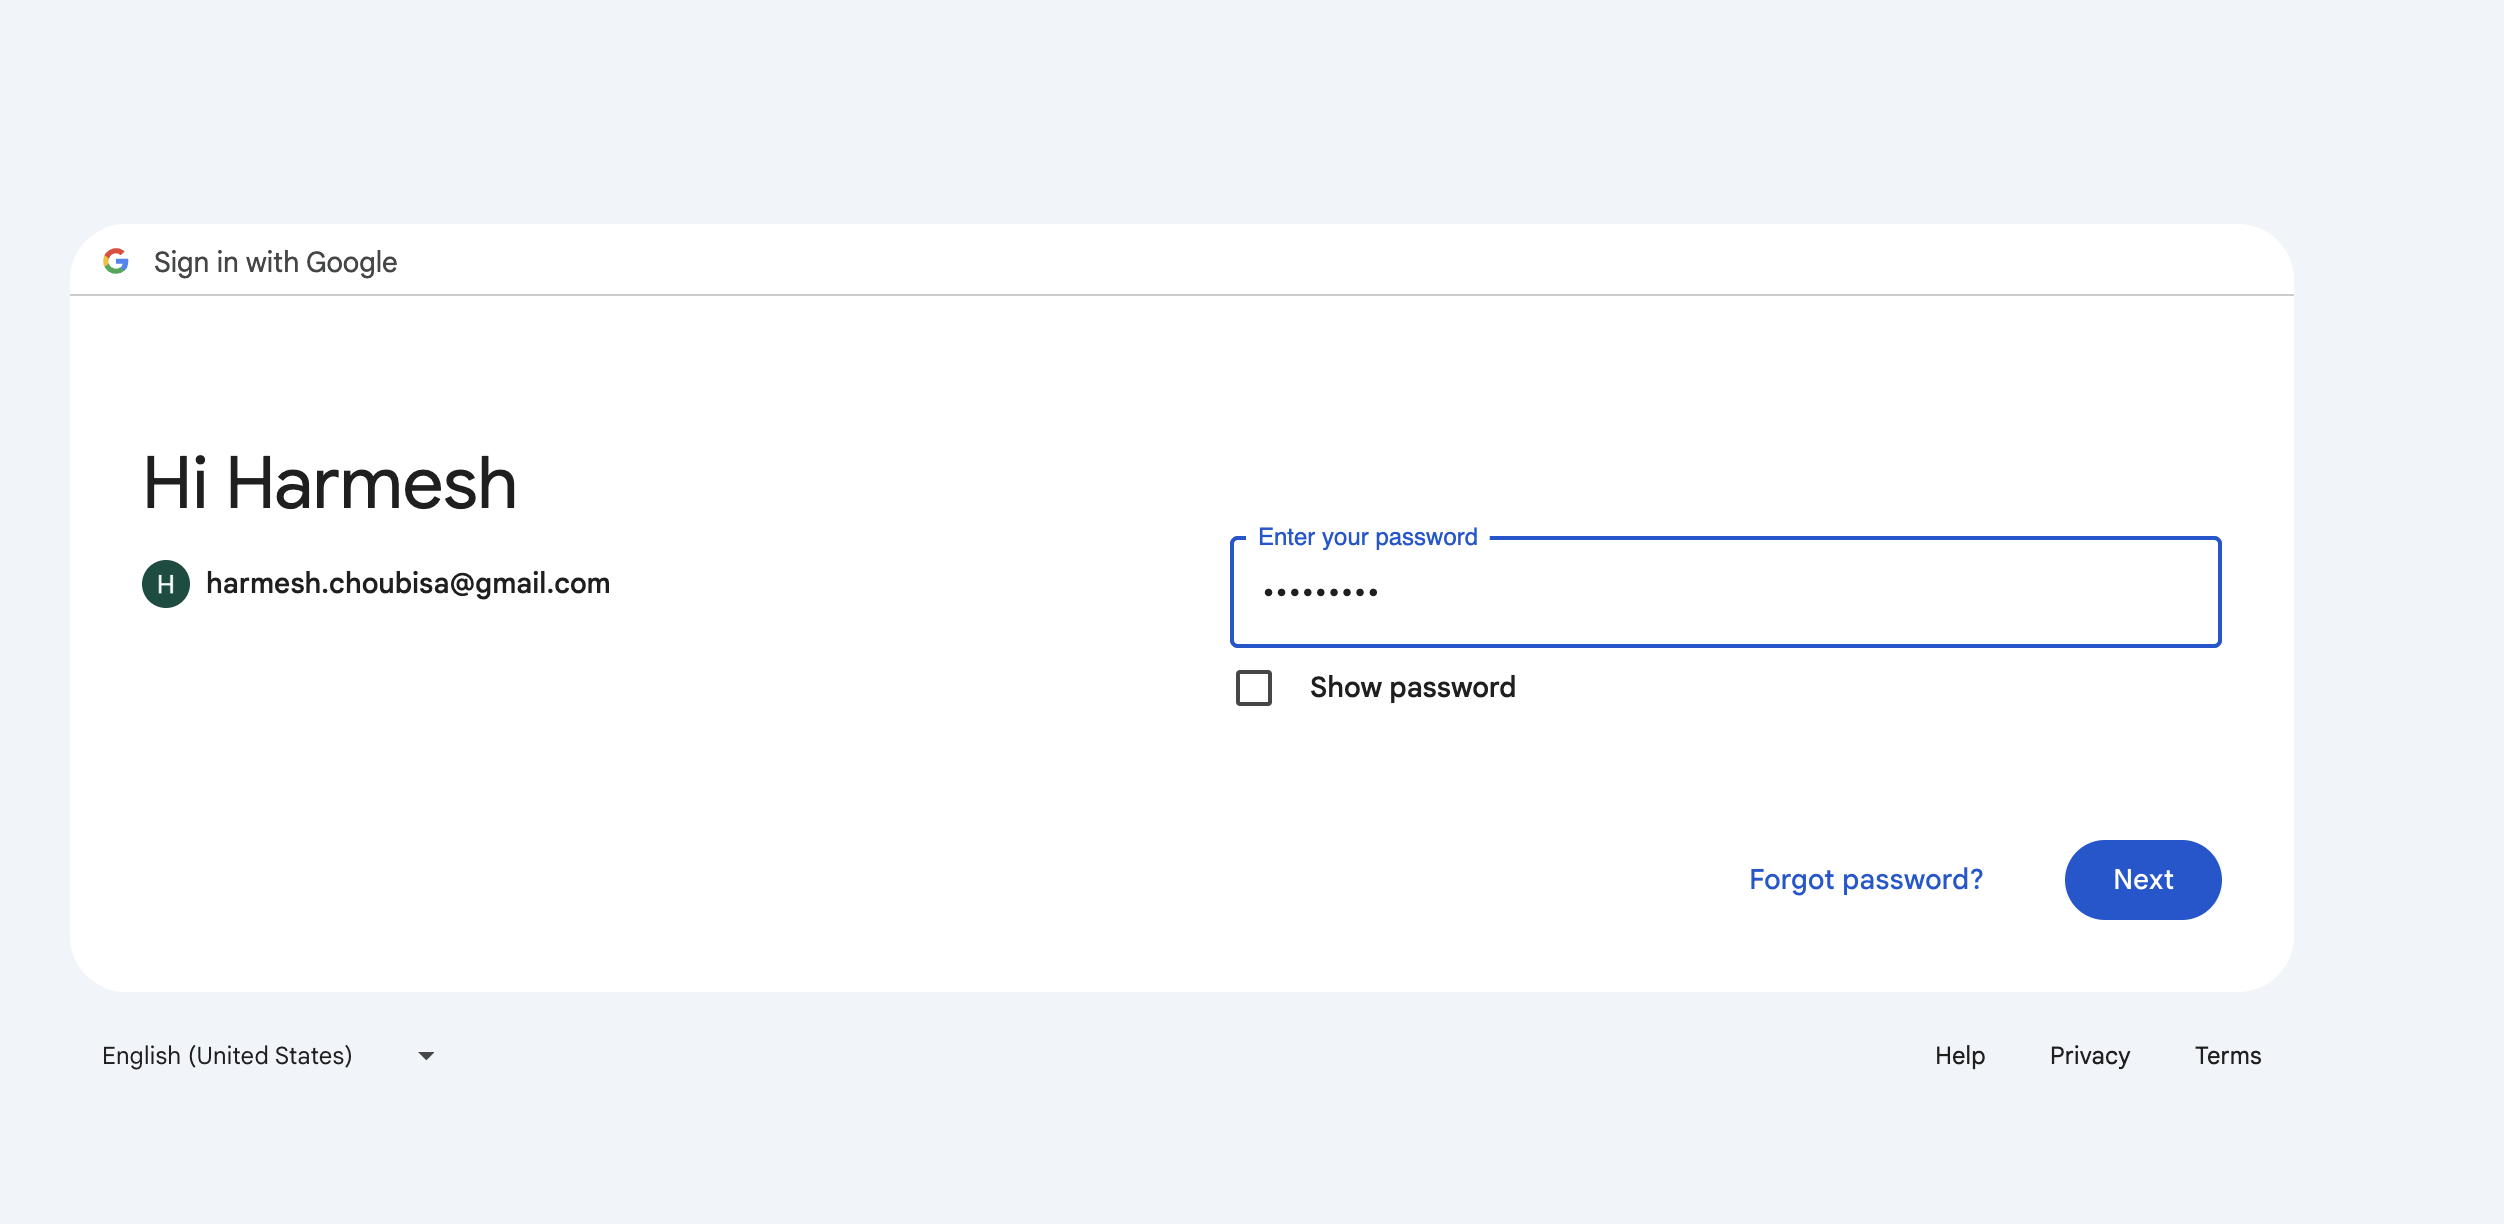Click the "Hi Harmesh" heading

click(330, 484)
